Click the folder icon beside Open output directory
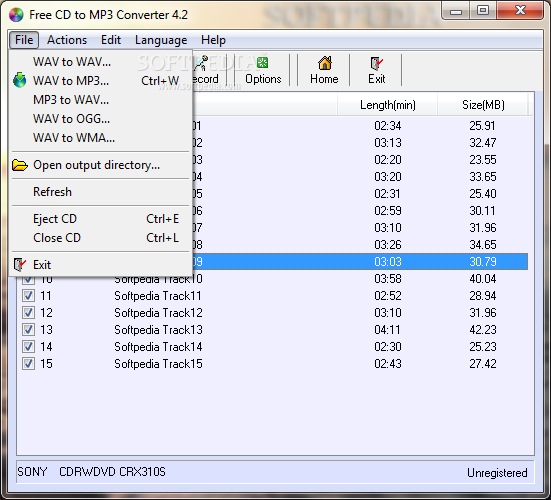This screenshot has width=551, height=500. (x=20, y=165)
